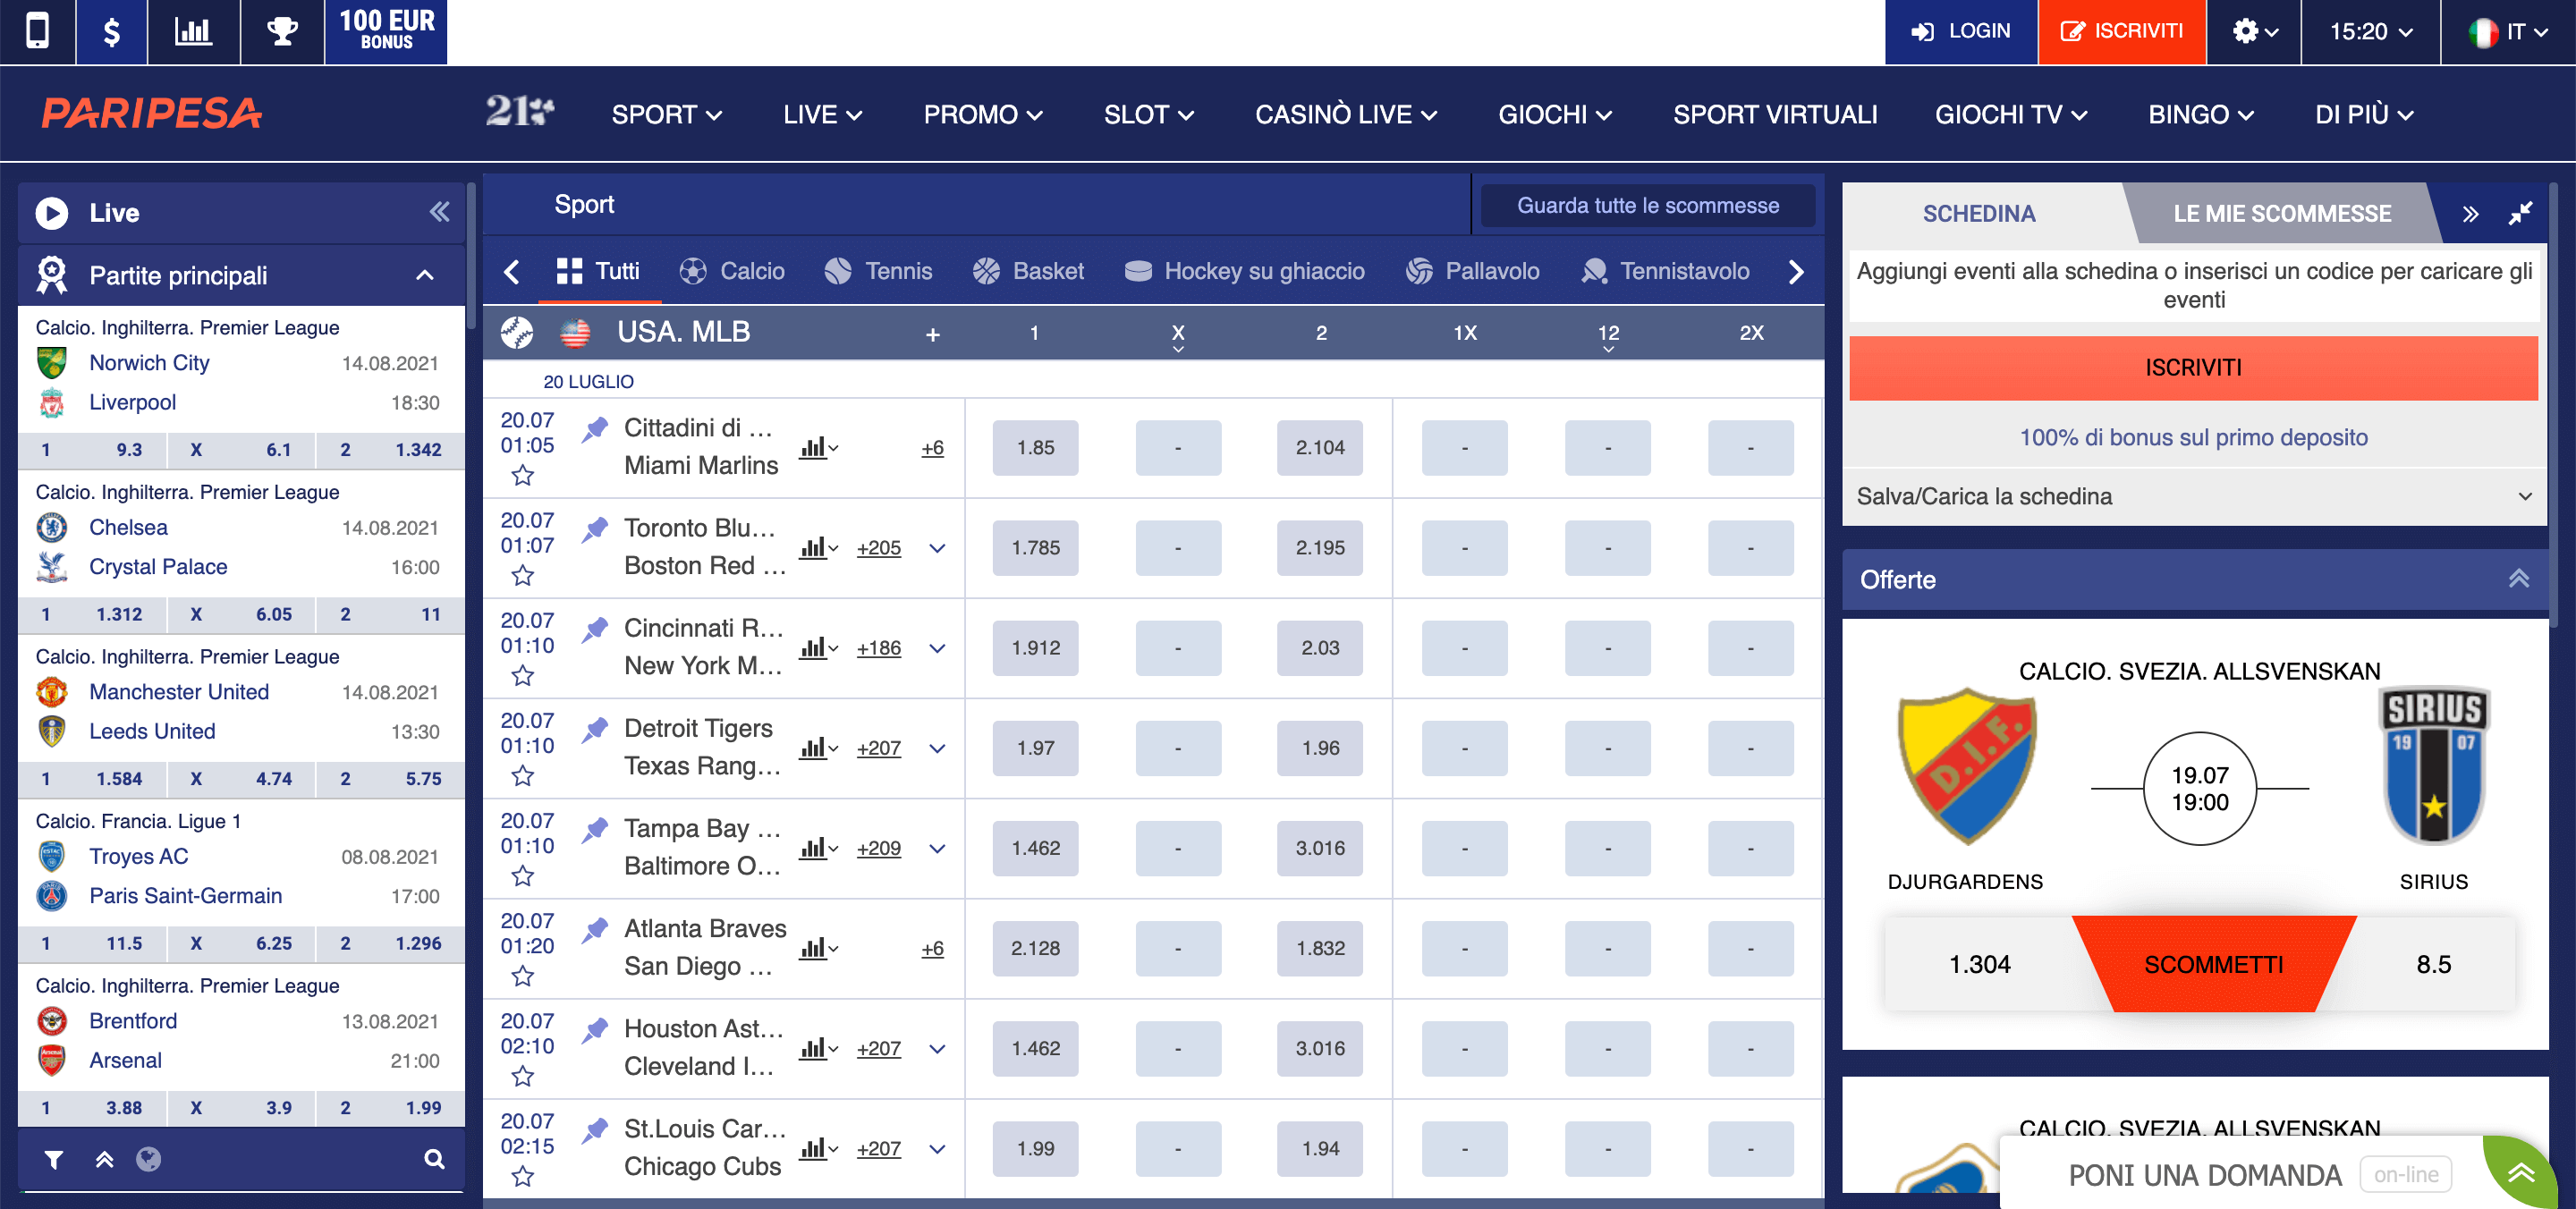This screenshot has height=1209, width=2576.
Task: Click the trophy results icon
Action: point(282,31)
